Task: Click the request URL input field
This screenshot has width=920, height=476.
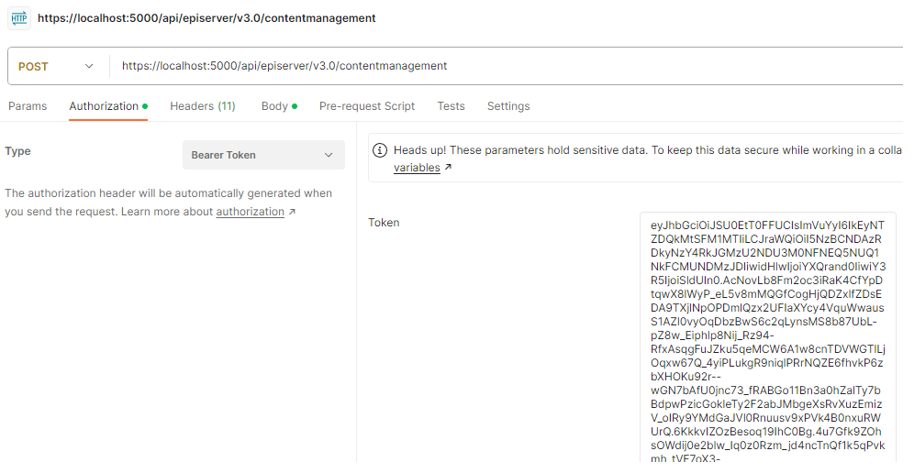Action: point(500,66)
